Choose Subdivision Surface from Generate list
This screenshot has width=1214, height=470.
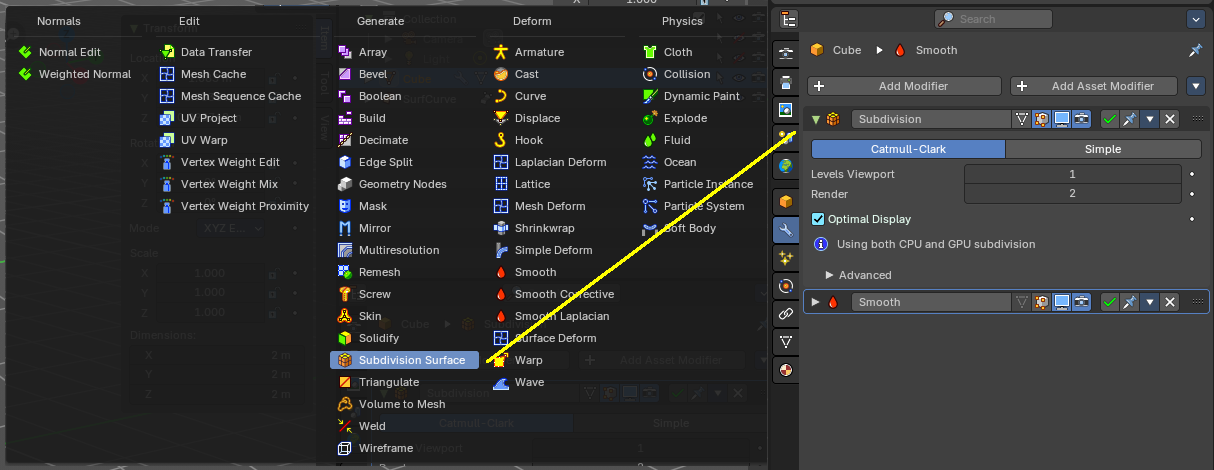pos(404,360)
